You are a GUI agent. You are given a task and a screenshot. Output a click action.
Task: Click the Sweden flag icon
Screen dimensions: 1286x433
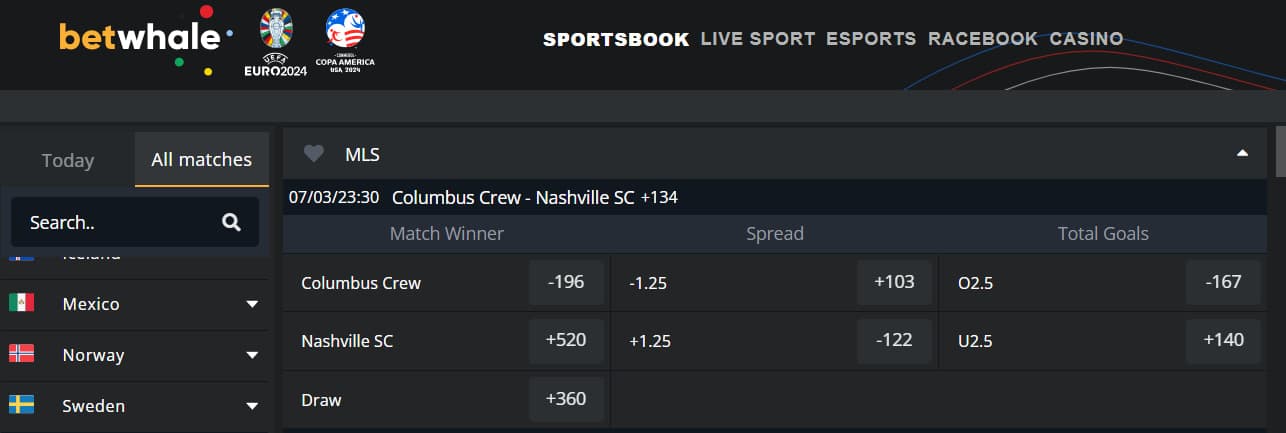(x=21, y=405)
